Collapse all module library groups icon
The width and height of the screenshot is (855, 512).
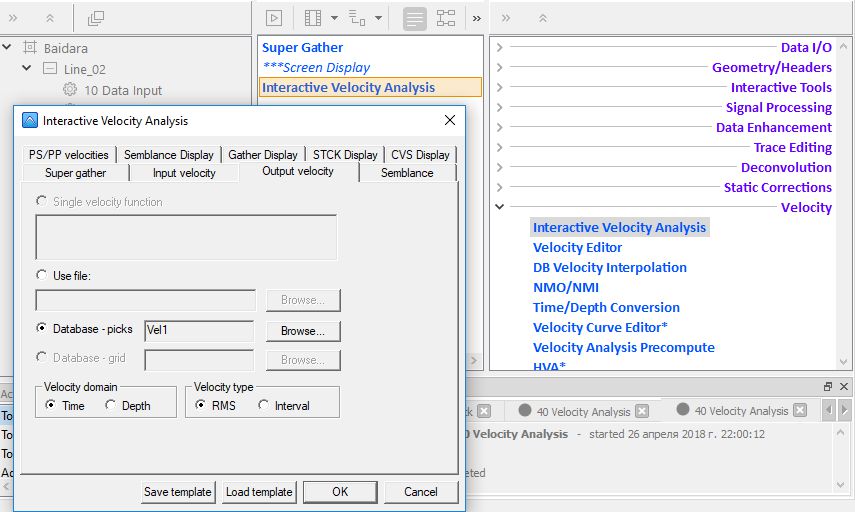(543, 18)
